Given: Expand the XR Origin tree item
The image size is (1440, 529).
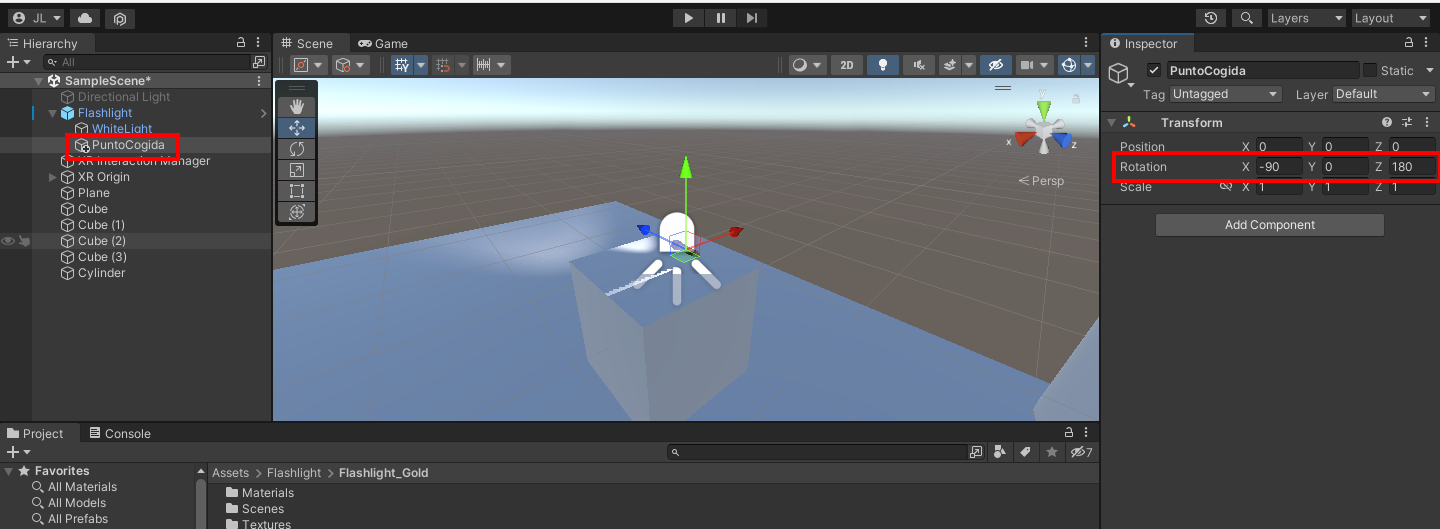Looking at the screenshot, I should click(53, 177).
